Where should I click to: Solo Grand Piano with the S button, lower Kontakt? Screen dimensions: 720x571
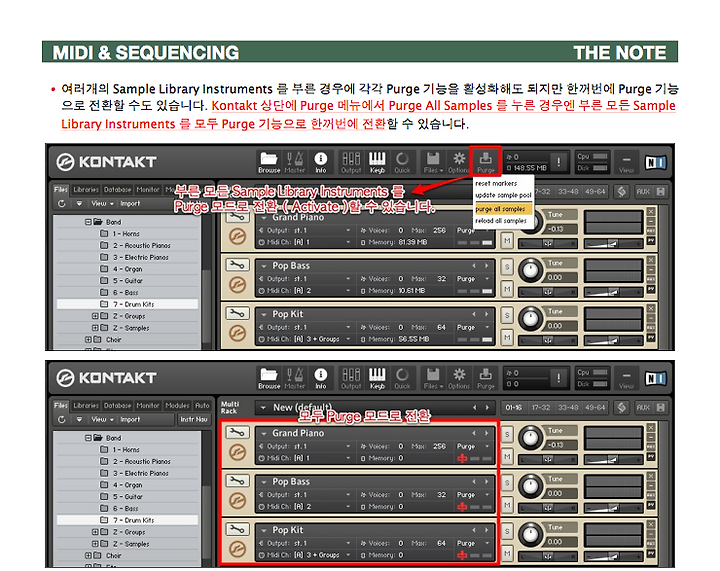point(507,434)
